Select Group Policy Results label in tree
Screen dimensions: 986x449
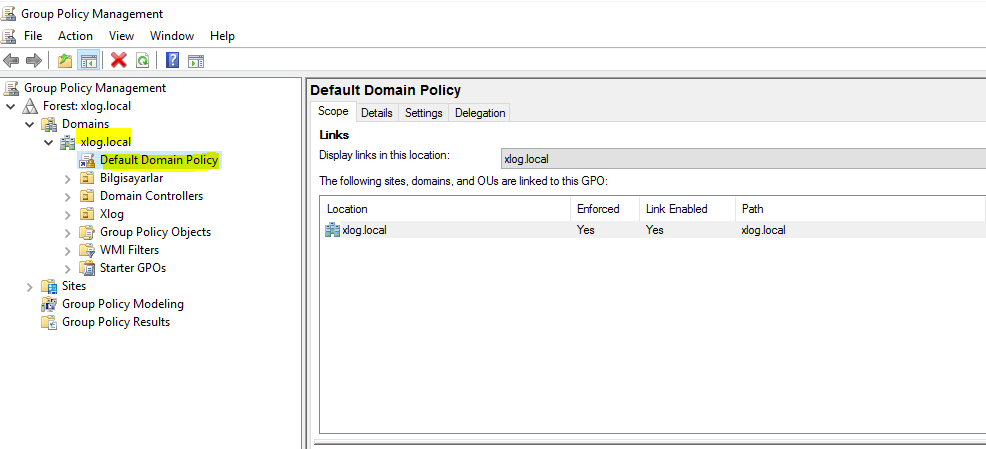tap(116, 322)
